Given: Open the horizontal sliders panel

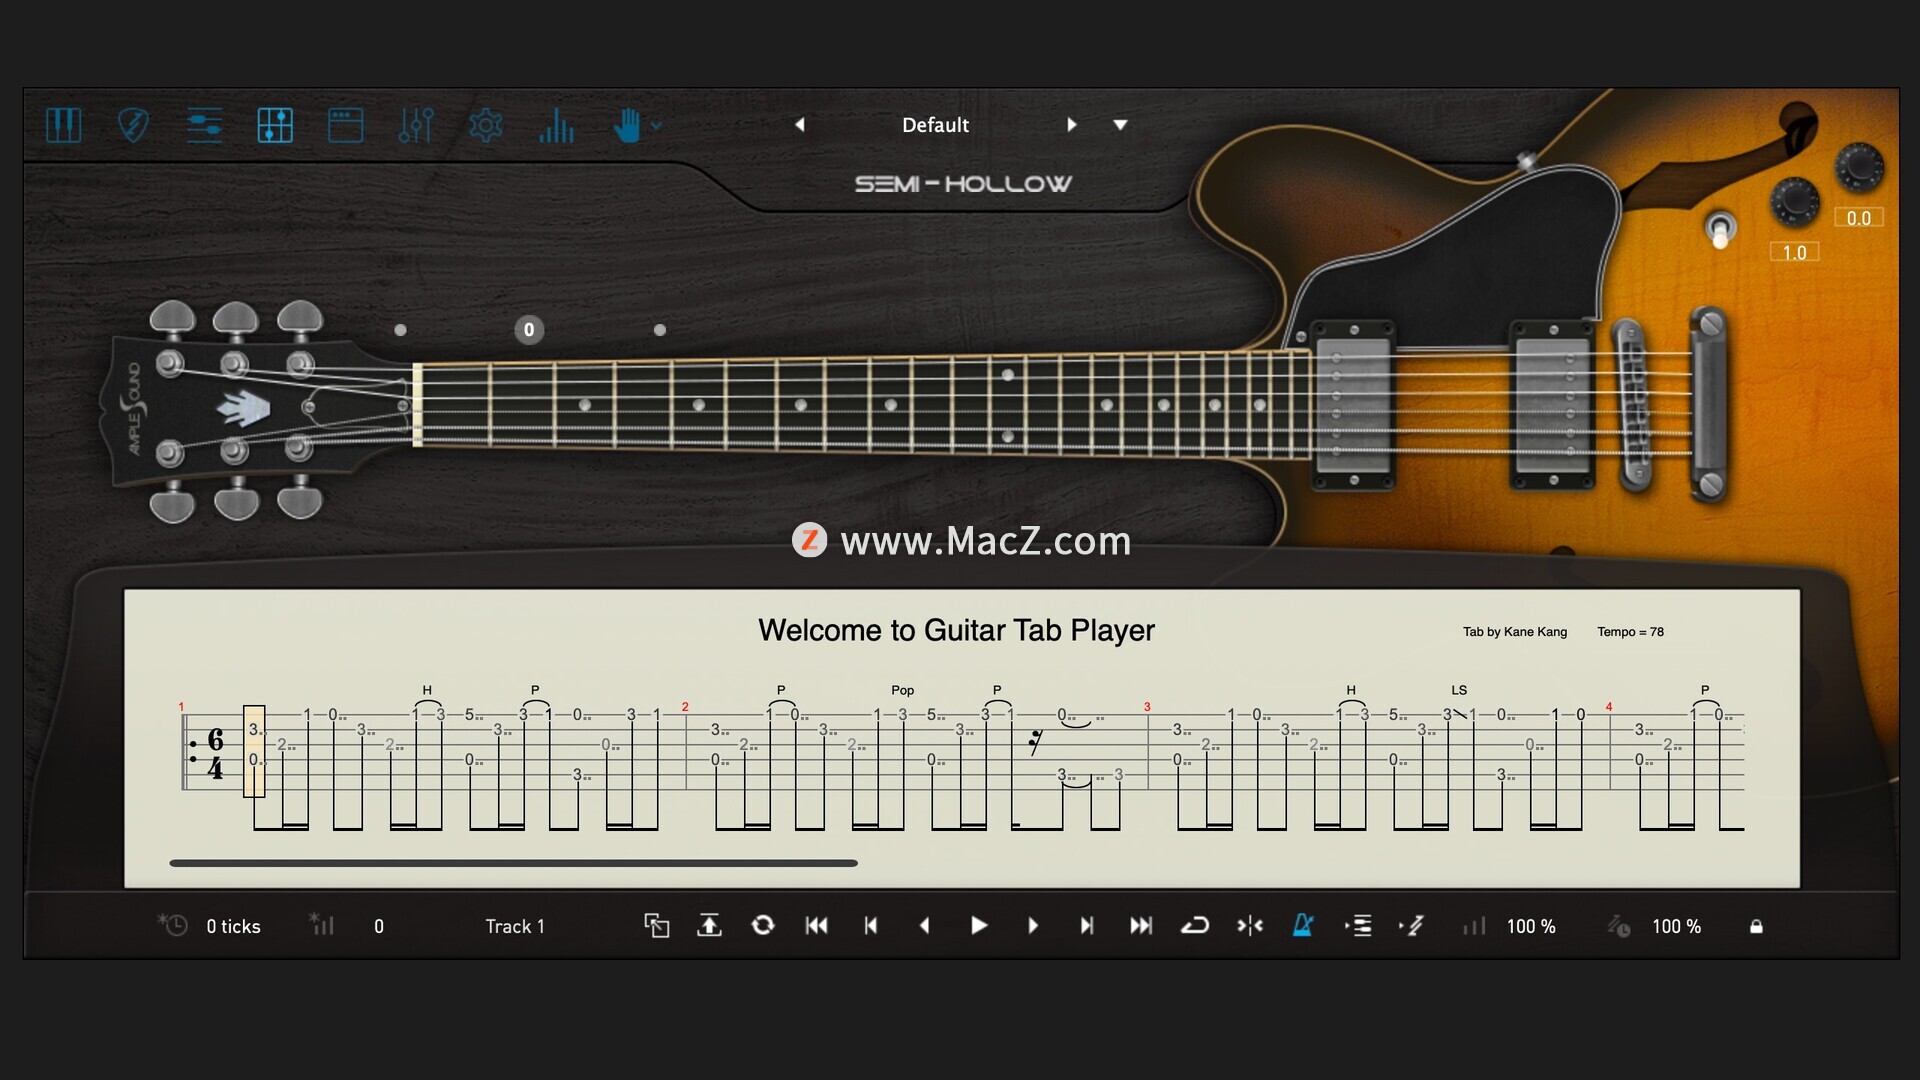Looking at the screenshot, I should click(x=204, y=125).
